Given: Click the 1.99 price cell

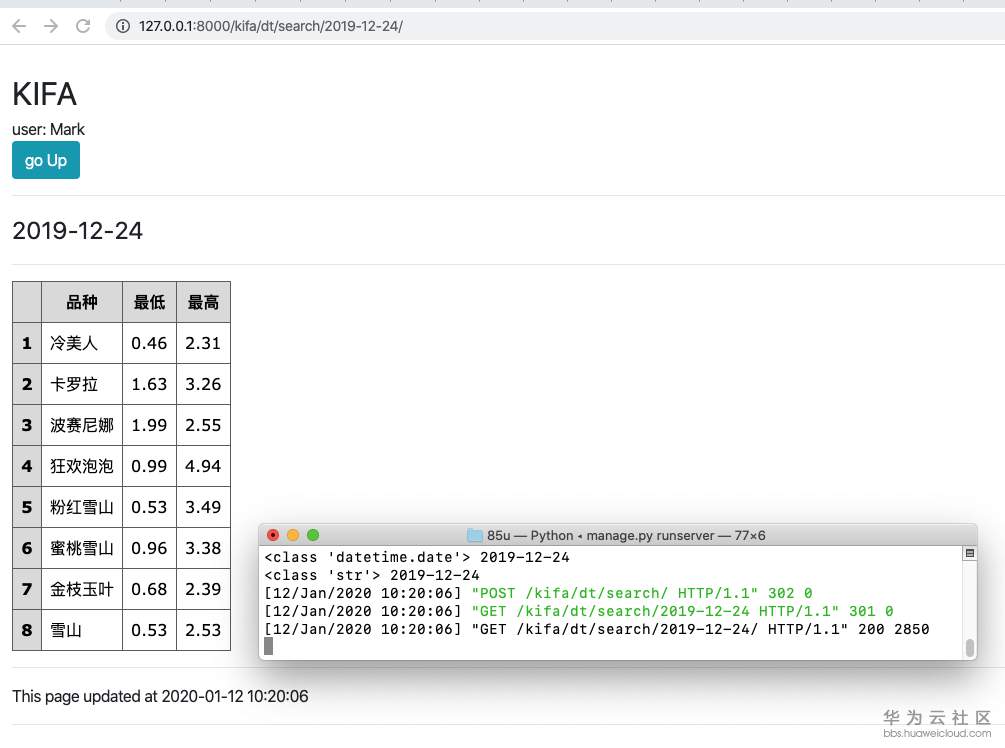Looking at the screenshot, I should (x=149, y=425).
